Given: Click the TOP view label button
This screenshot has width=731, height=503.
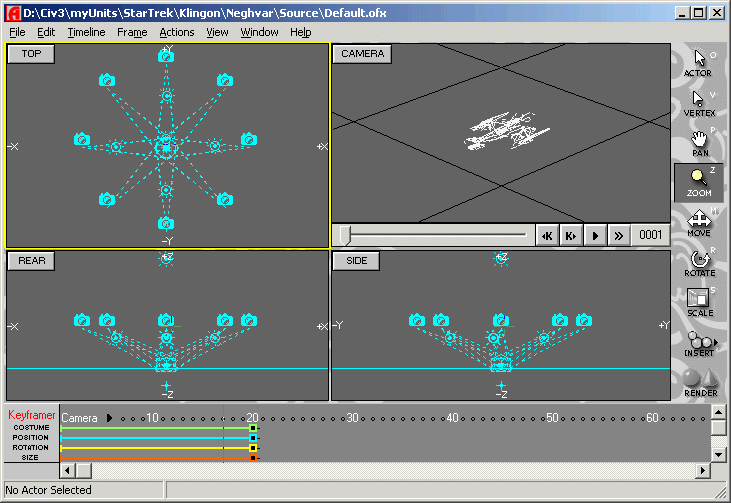Looking at the screenshot, I should [31, 54].
